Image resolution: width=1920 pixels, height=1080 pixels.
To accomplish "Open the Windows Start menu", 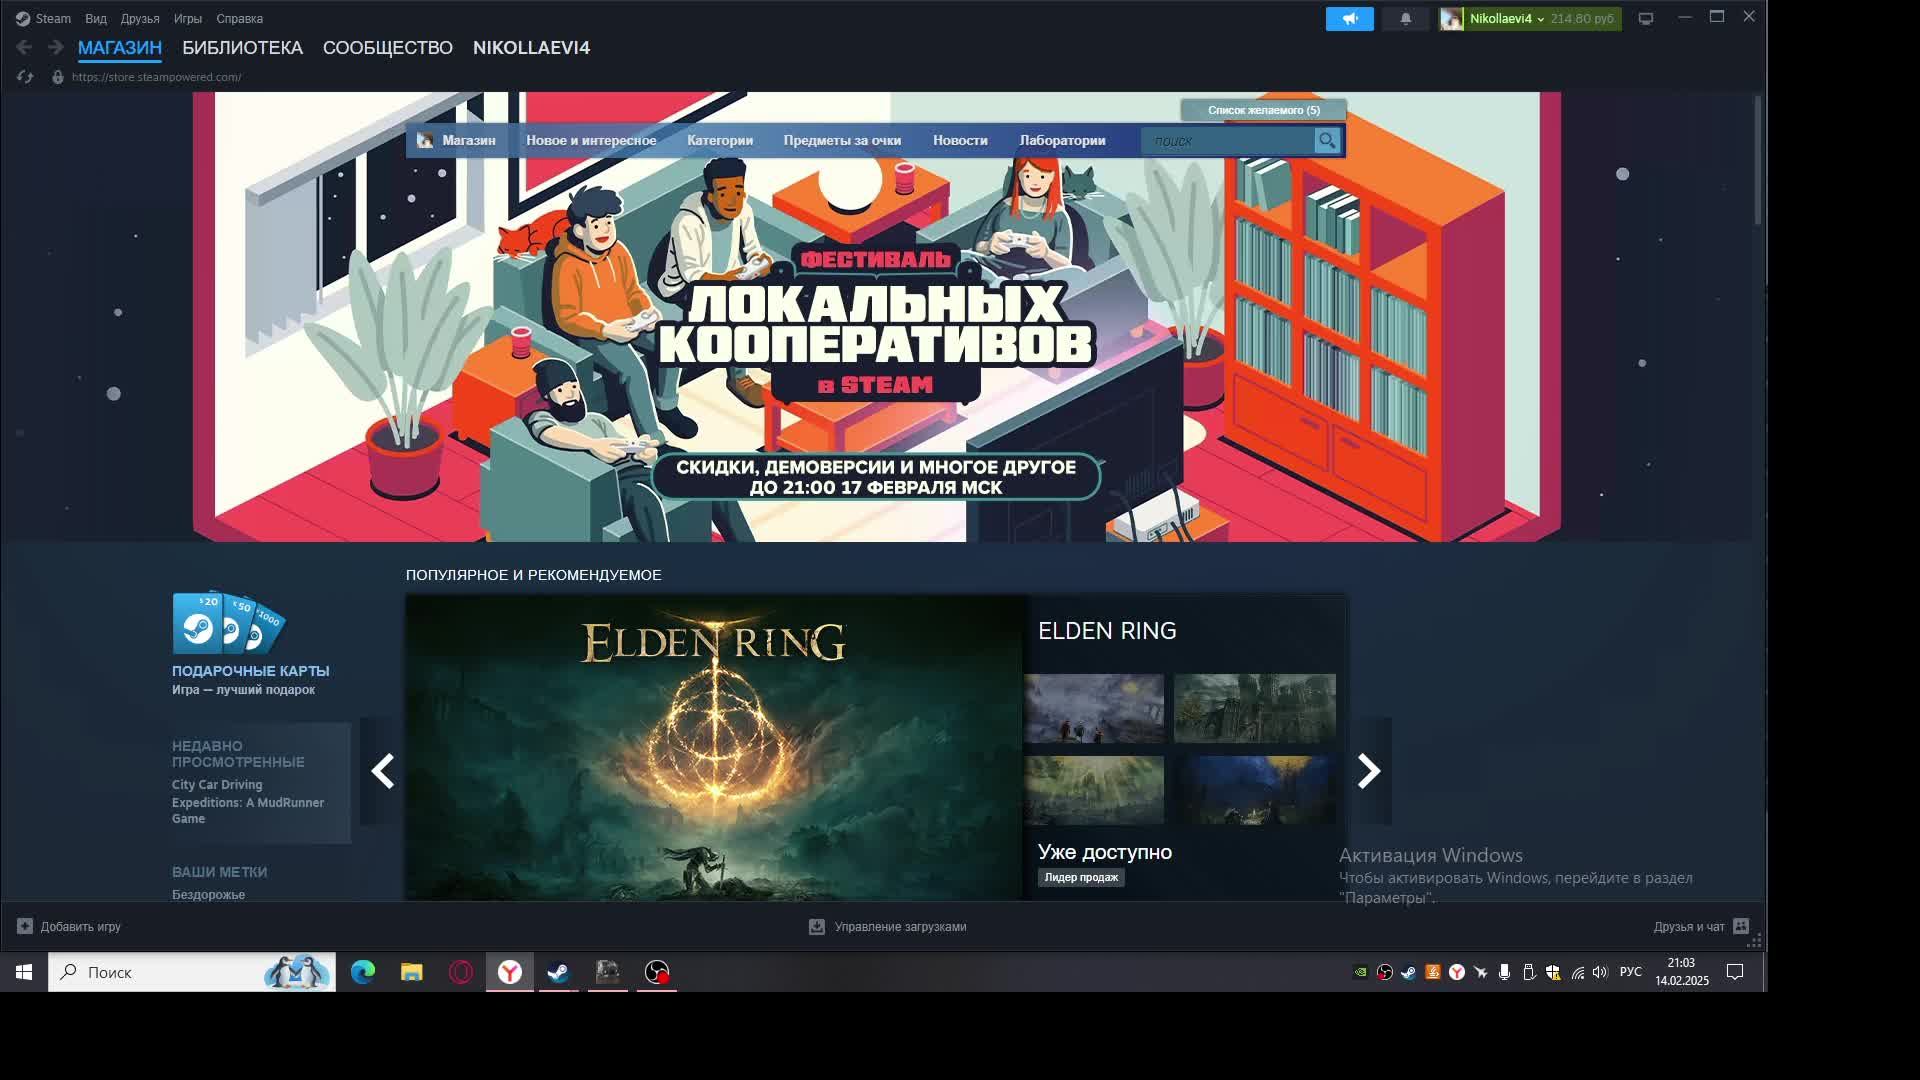I will [24, 972].
